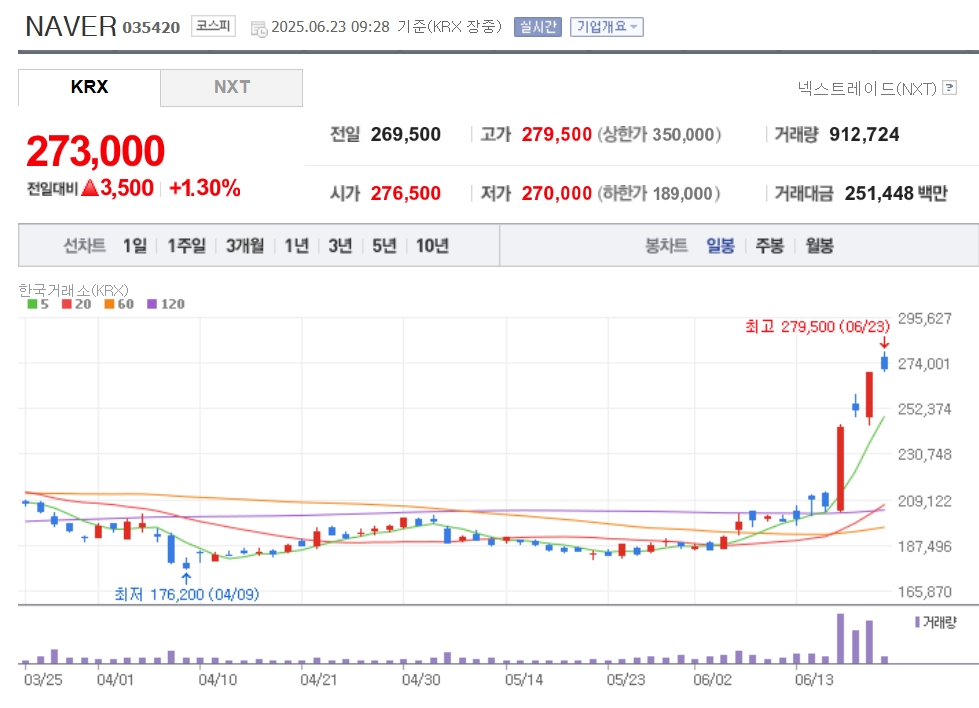Click the latest blue candle at chart top
Screen dimensions: 979x708
pyautogui.click(x=884, y=362)
